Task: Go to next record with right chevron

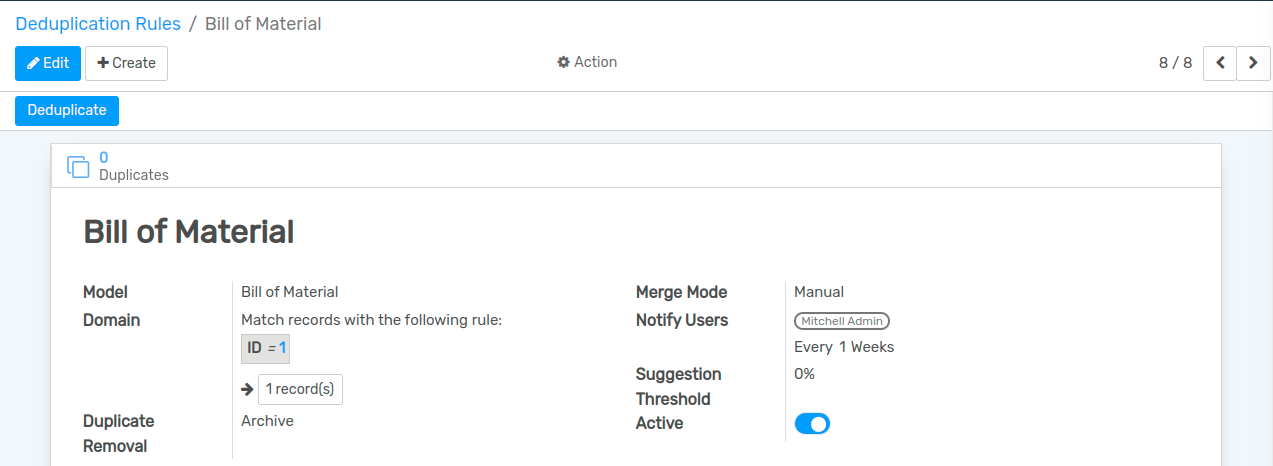Action: pos(1253,63)
